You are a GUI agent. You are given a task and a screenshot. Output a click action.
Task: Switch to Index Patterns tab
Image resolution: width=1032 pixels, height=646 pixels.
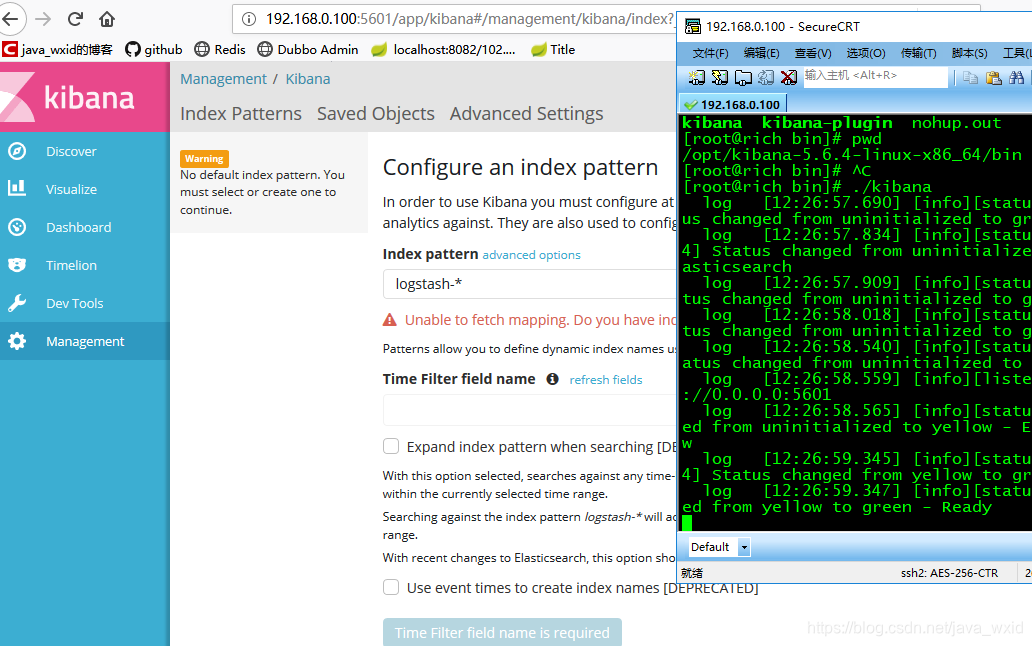pyautogui.click(x=241, y=114)
